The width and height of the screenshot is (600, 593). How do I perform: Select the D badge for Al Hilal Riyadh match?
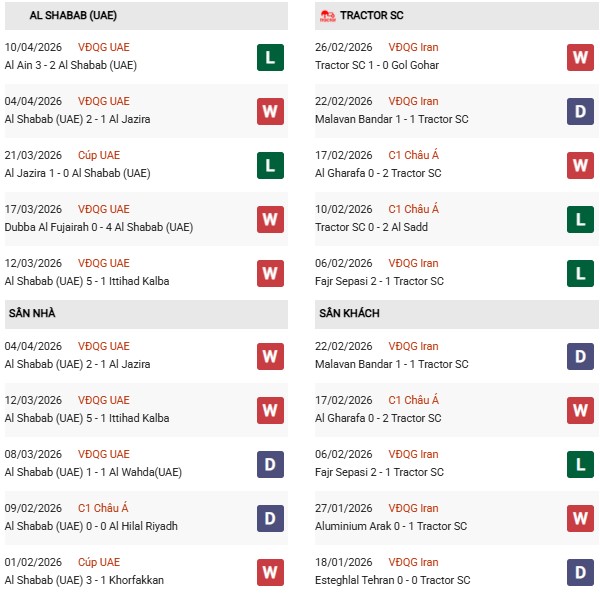270,518
